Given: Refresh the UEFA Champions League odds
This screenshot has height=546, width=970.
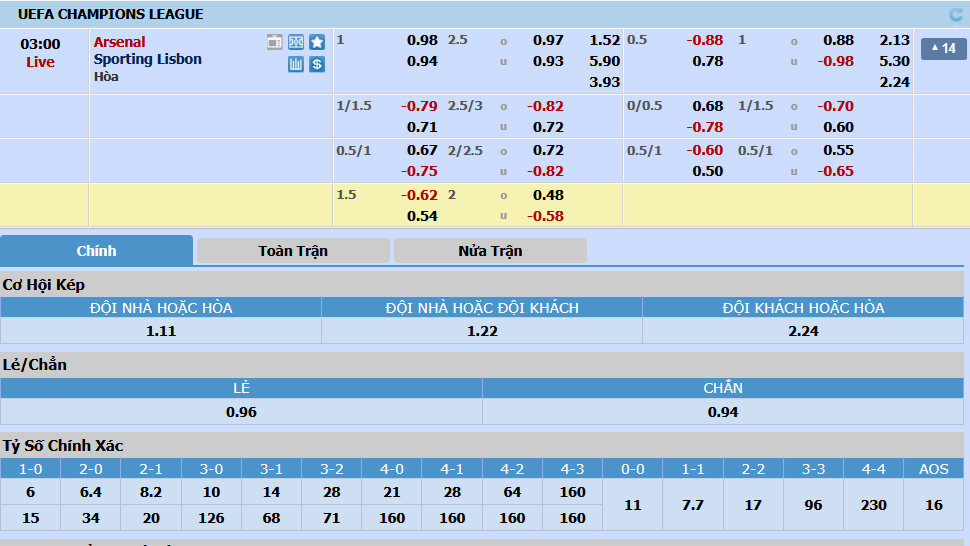Looking at the screenshot, I should tap(956, 14).
